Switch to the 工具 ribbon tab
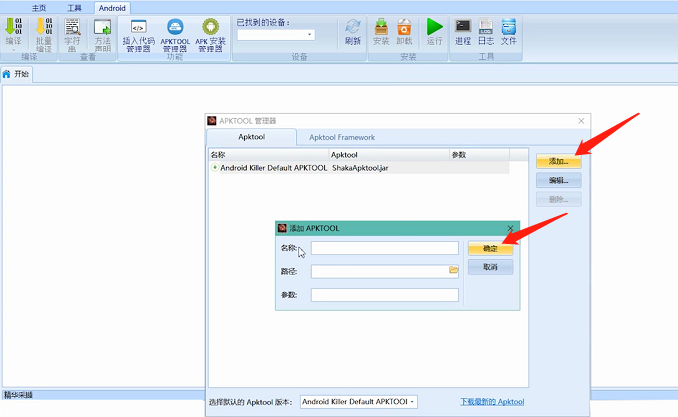Image resolution: width=678 pixels, height=417 pixels. pyautogui.click(x=74, y=8)
